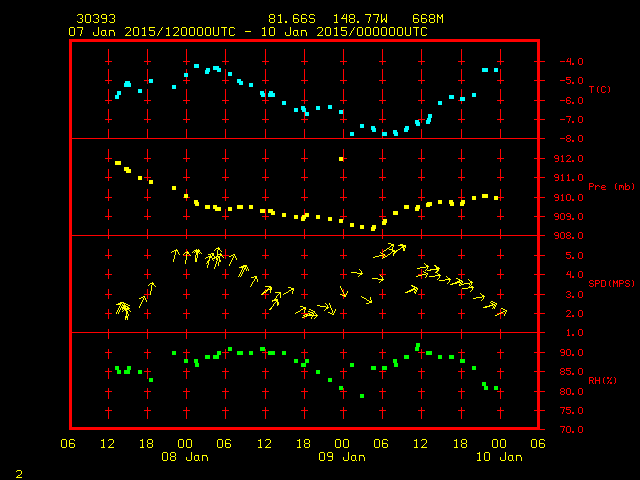
Task: Click the 75.0 humidity tick label
Action: pos(571,411)
